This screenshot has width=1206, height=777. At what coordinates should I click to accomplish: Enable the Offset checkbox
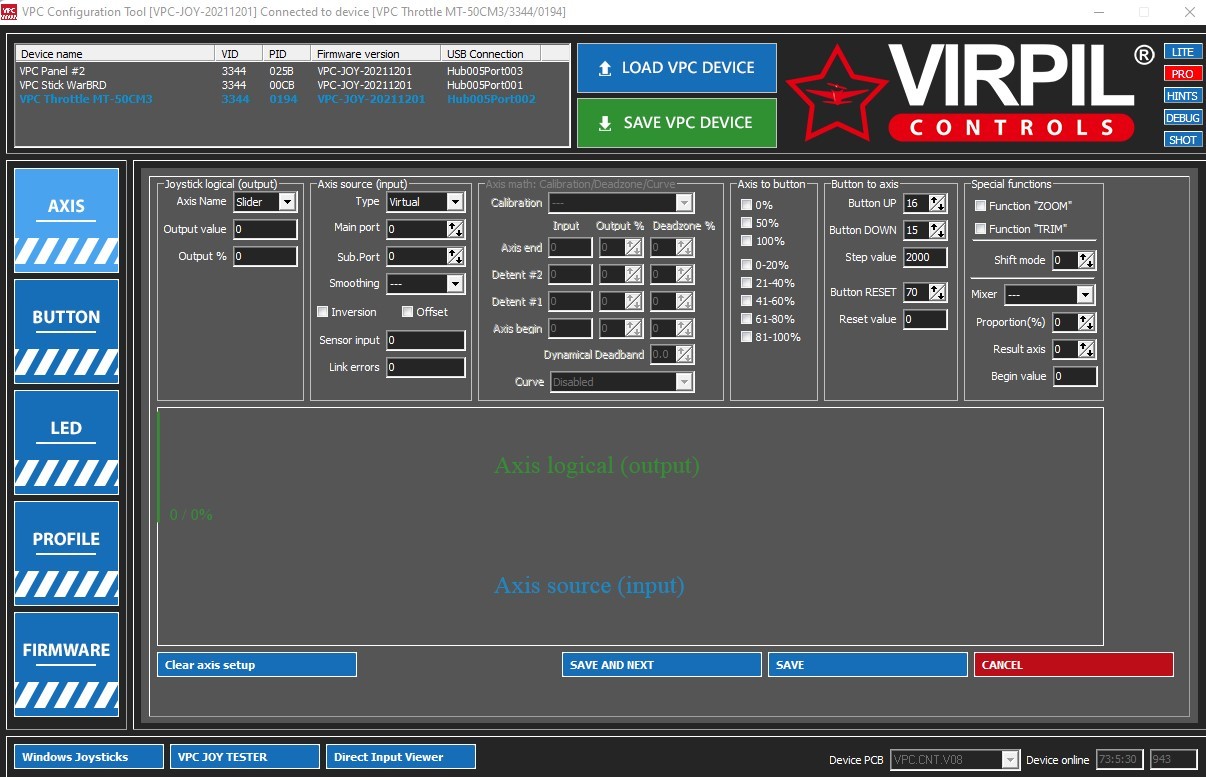pyautogui.click(x=408, y=312)
